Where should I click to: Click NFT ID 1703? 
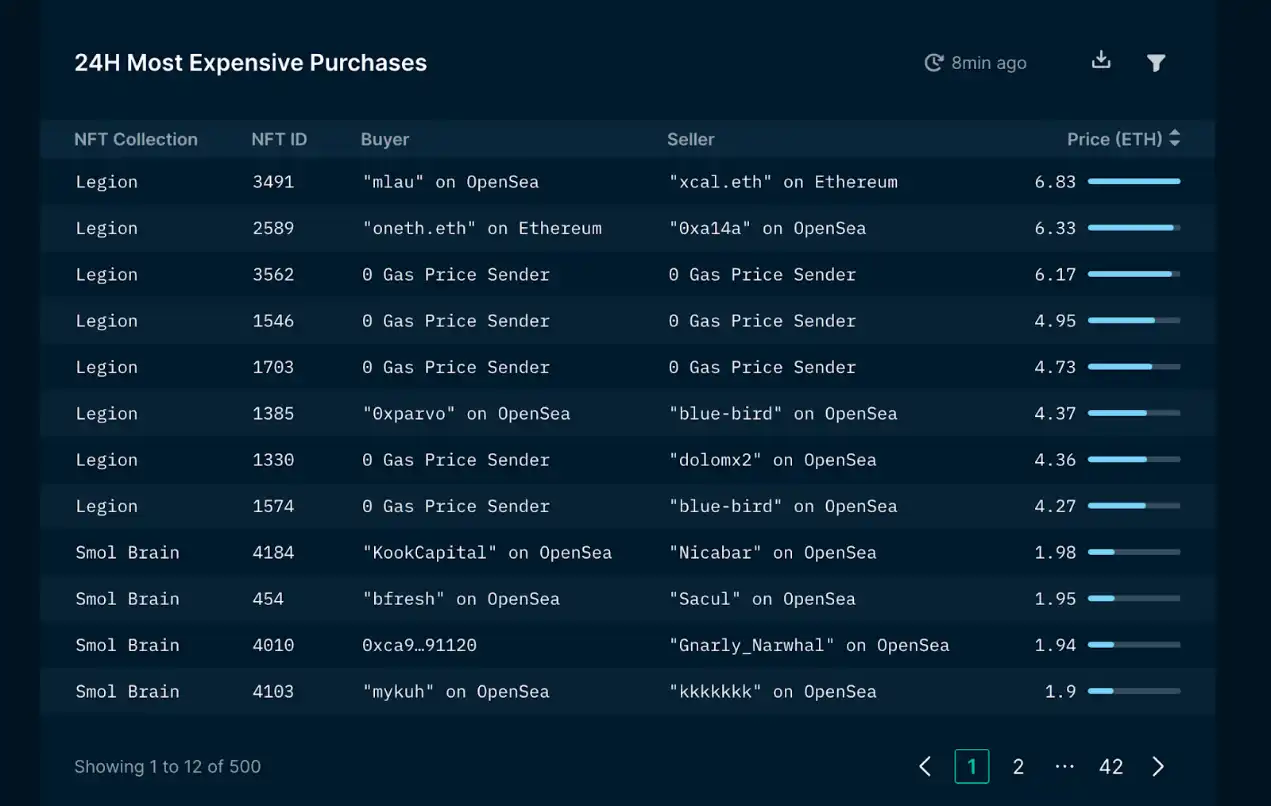coord(273,367)
